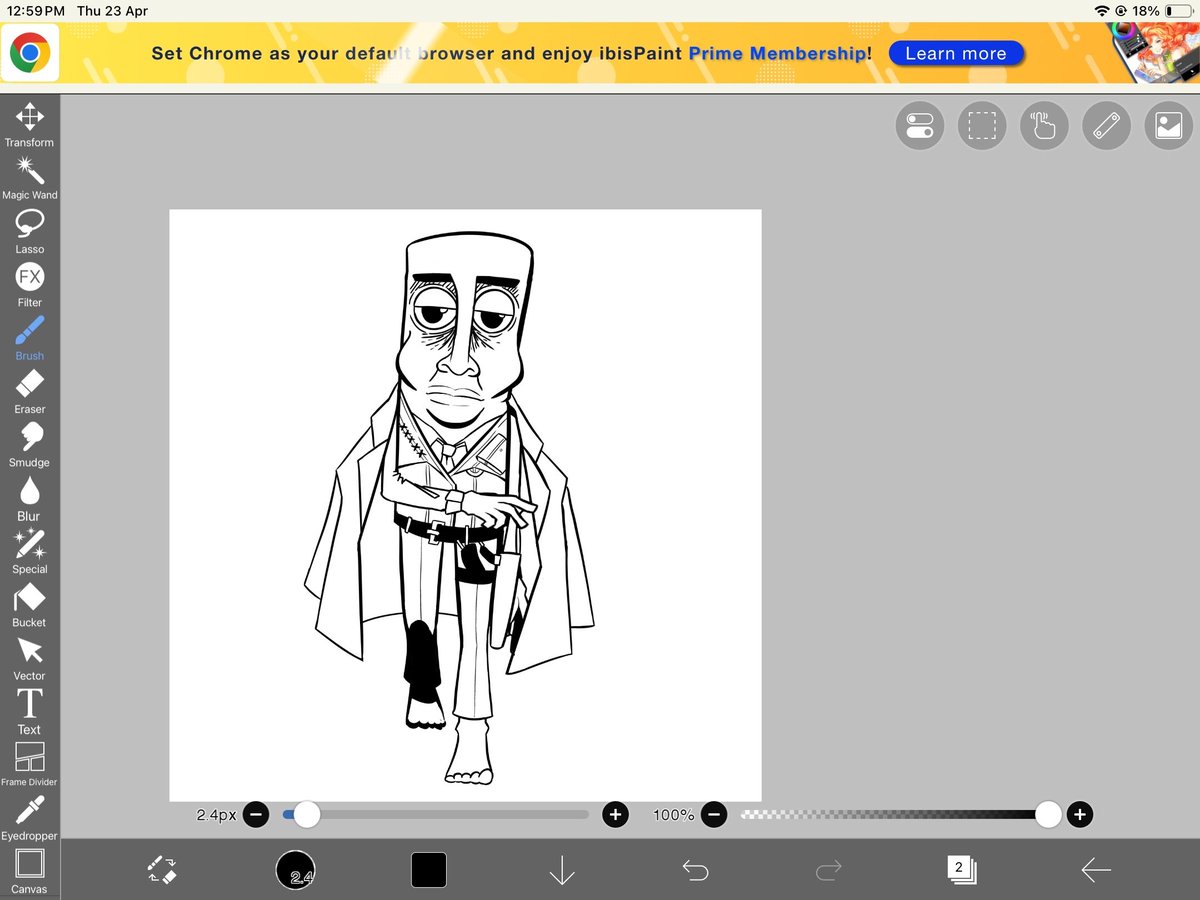Tap the 100% opacity value

click(674, 815)
